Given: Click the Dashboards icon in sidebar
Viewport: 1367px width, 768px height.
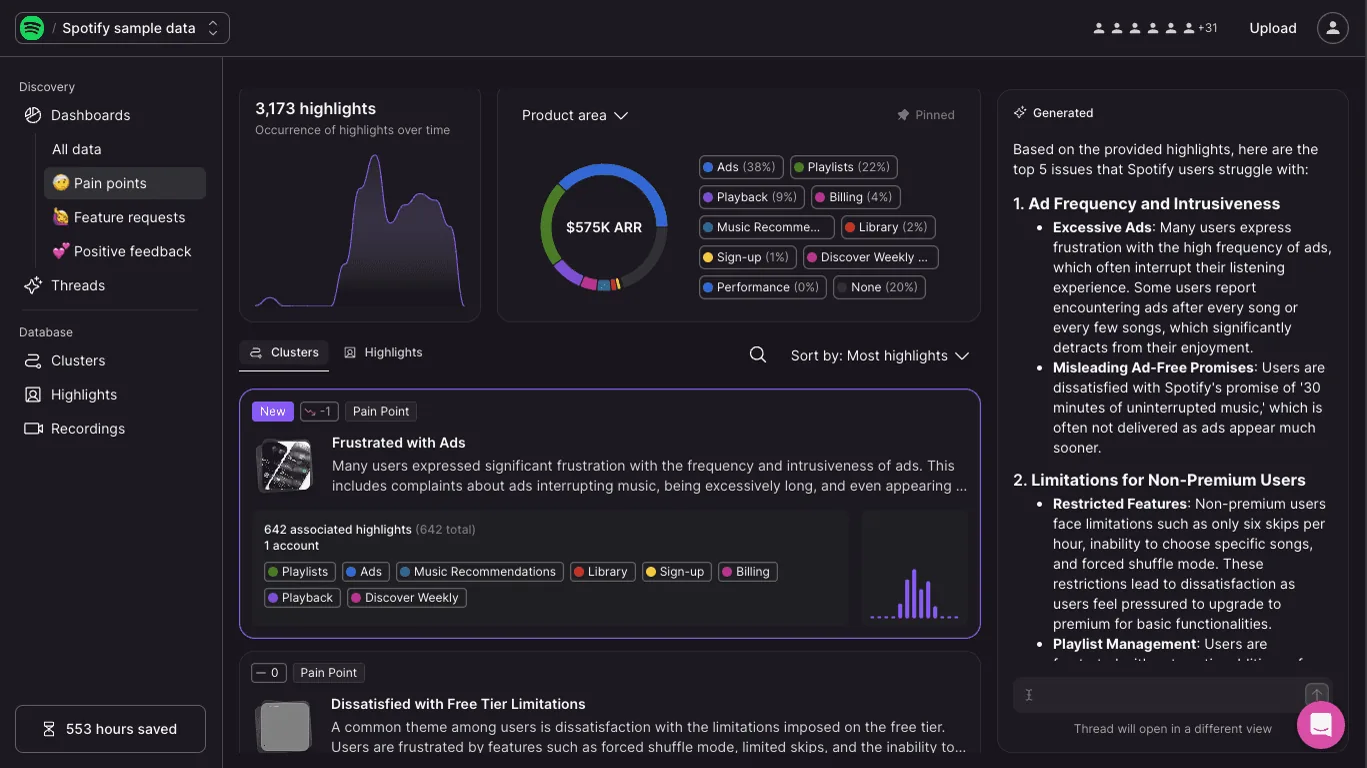Looking at the screenshot, I should coord(33,115).
